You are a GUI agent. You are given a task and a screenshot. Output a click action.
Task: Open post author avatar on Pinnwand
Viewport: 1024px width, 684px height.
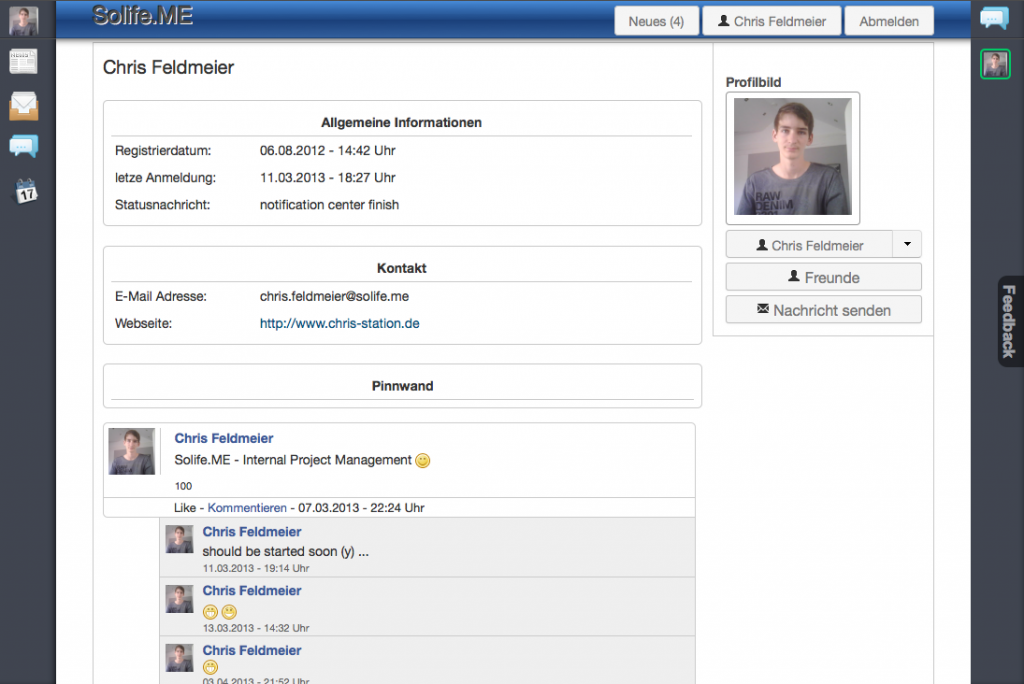tap(132, 451)
